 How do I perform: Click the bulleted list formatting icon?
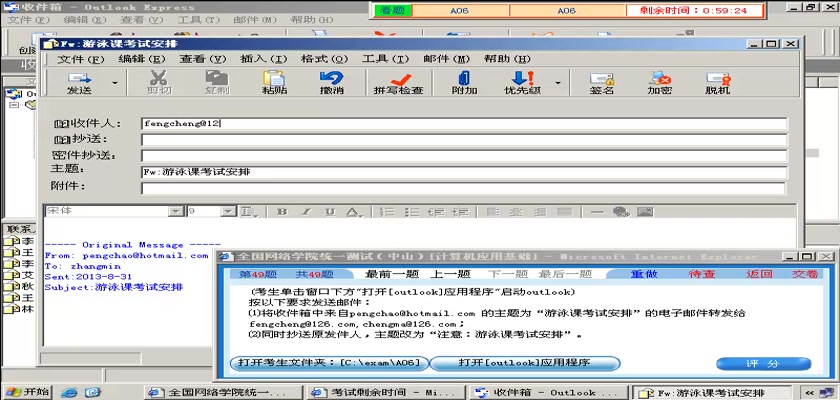click(412, 212)
